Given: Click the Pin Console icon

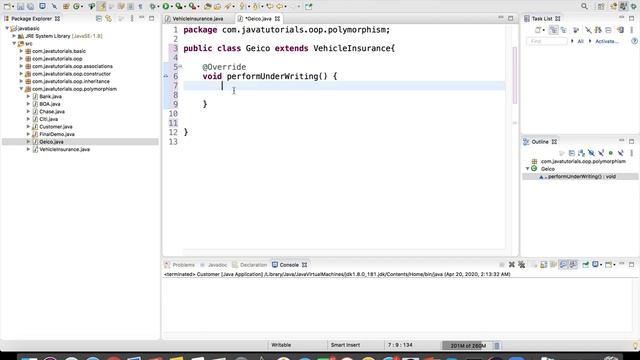Looking at the screenshot, I should point(585,264).
